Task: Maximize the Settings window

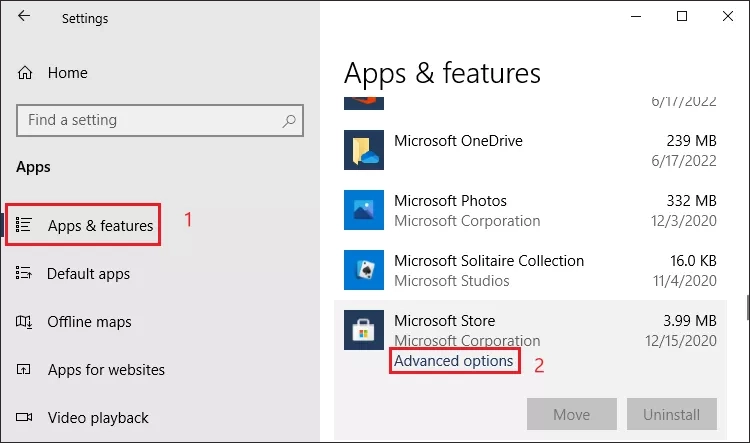Action: (x=682, y=16)
